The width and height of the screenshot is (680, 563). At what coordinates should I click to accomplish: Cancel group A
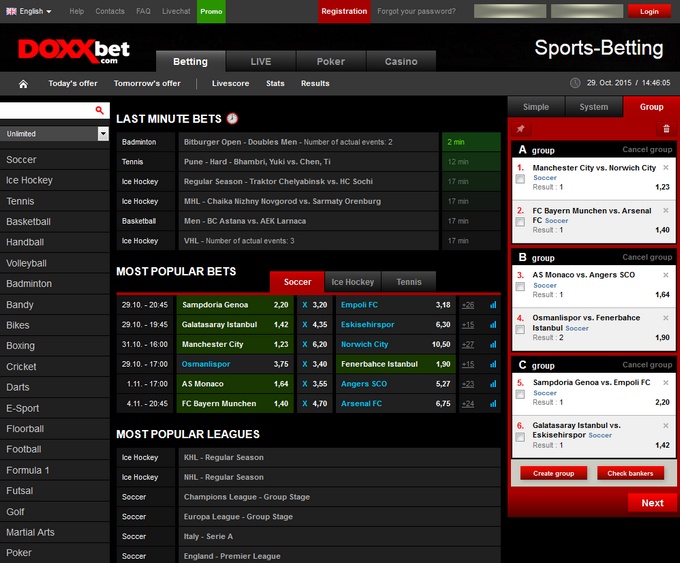point(647,150)
